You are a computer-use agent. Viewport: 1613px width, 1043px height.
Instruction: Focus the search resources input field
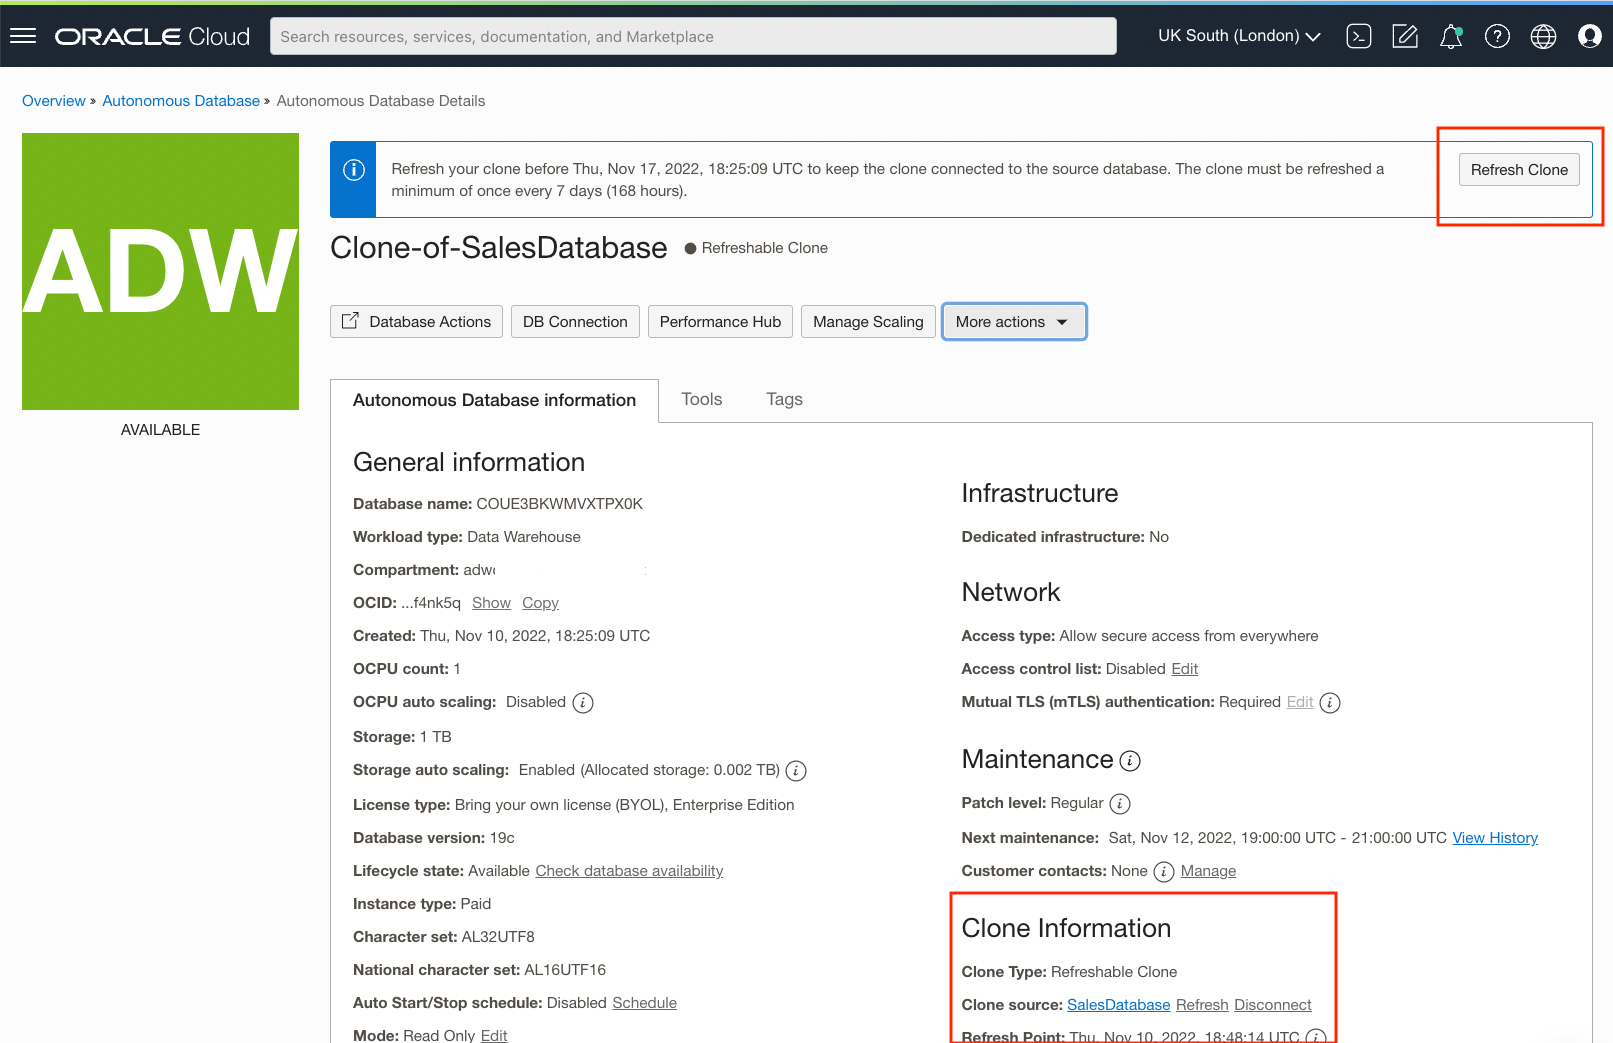[693, 36]
